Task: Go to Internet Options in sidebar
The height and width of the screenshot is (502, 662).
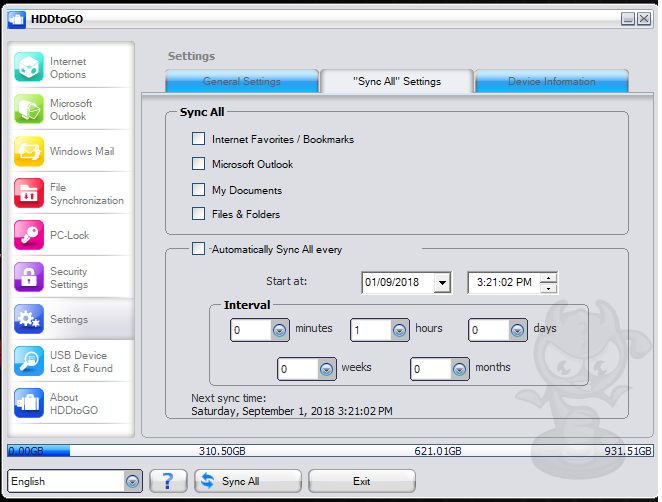Action: 68,68
